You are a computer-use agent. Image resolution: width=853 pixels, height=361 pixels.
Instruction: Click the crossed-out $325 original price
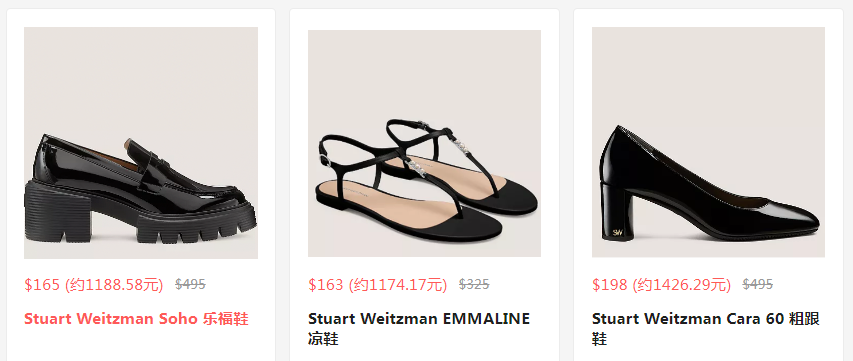pos(474,284)
